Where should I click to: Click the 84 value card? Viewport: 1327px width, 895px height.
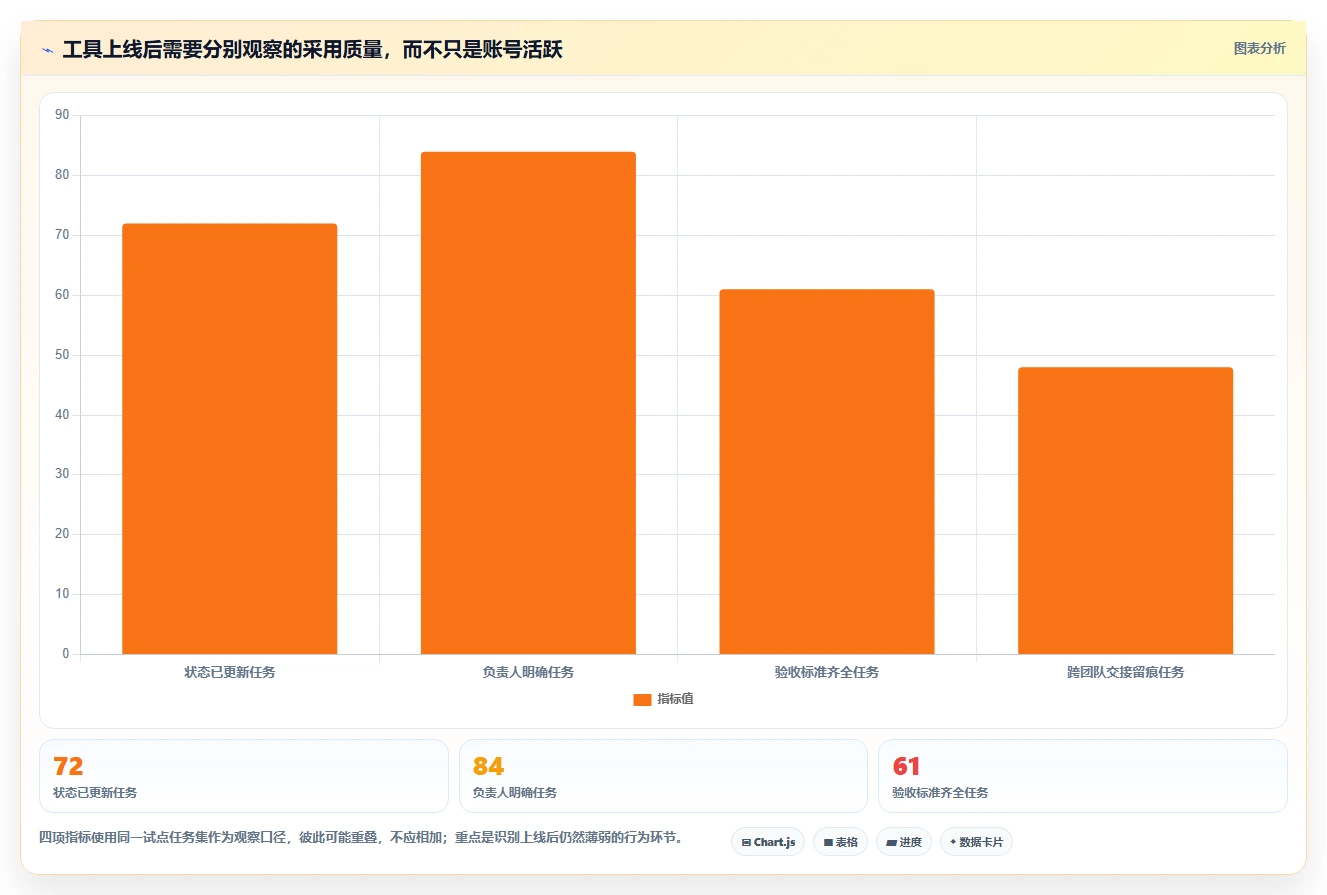click(663, 776)
